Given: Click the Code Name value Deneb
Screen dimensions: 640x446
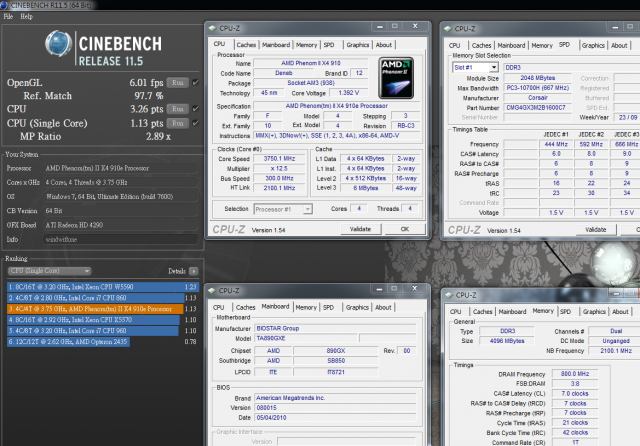Looking at the screenshot, I should 284,73.
